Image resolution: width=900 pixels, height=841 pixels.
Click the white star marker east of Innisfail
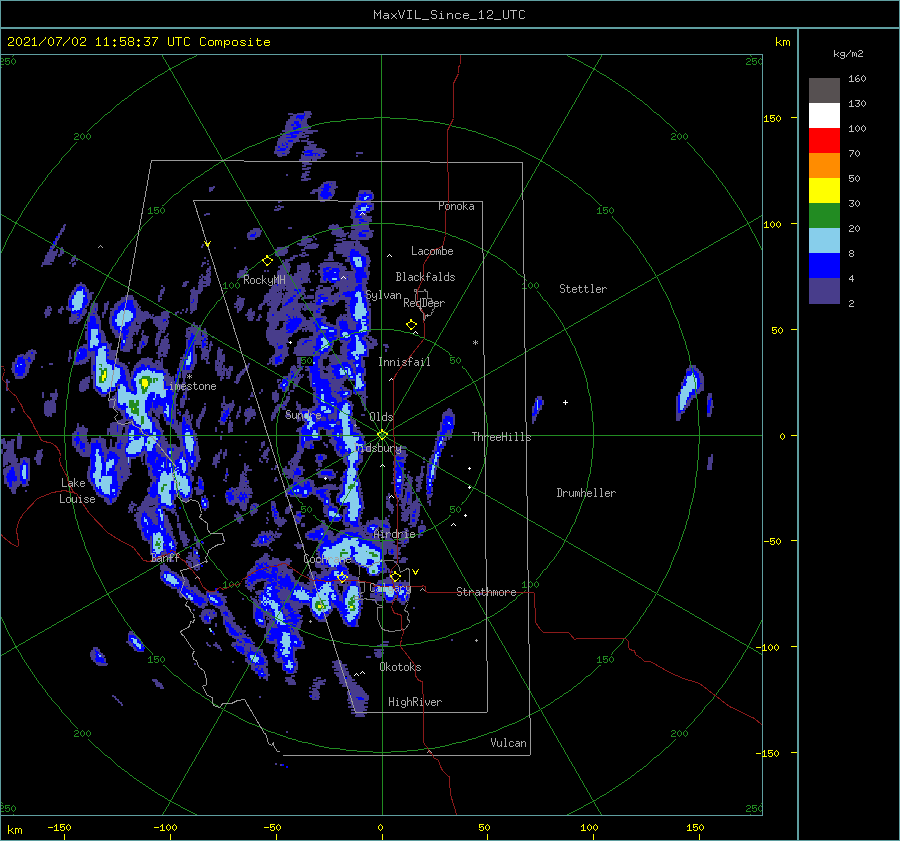pos(475,343)
